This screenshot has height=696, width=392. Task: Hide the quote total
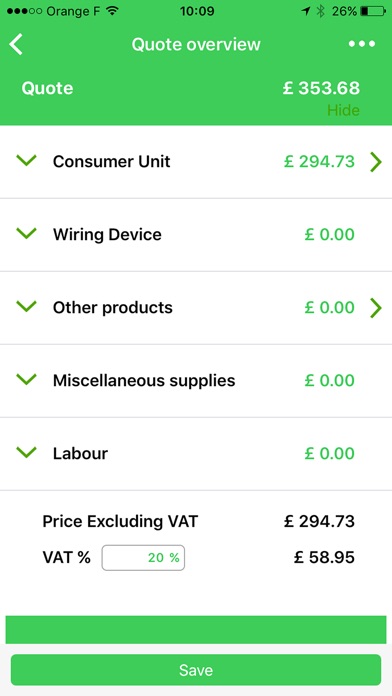point(343,110)
